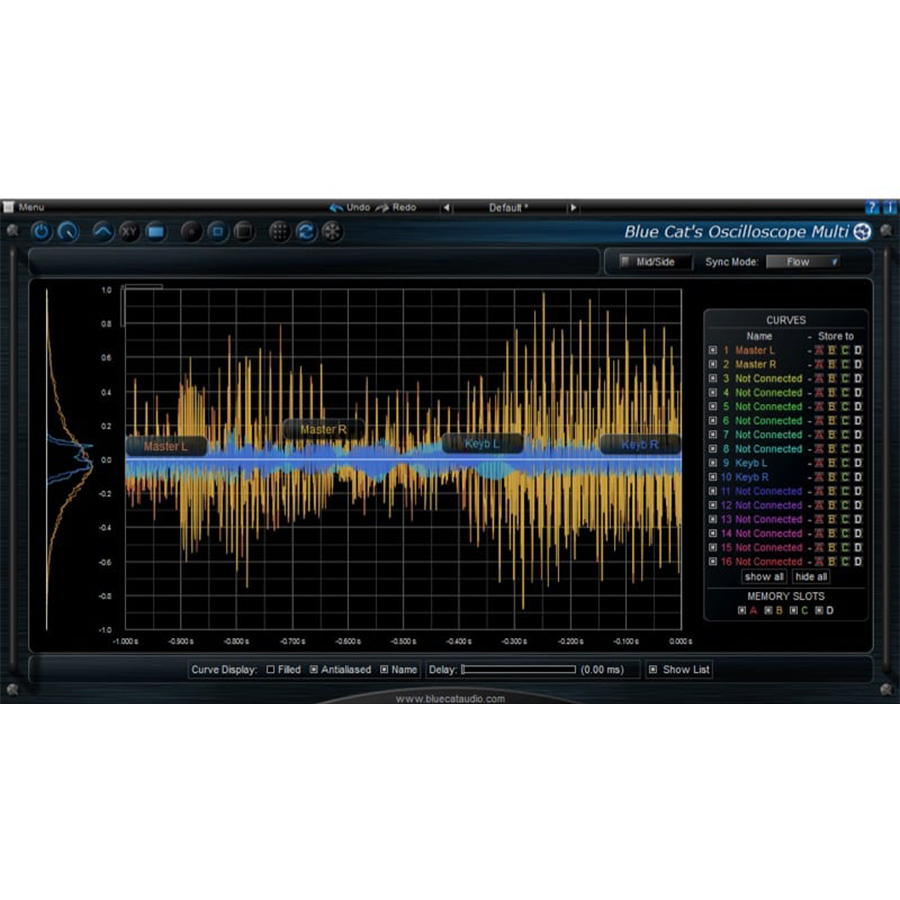Select the curve display mode icon
The image size is (900, 900).
(102, 231)
